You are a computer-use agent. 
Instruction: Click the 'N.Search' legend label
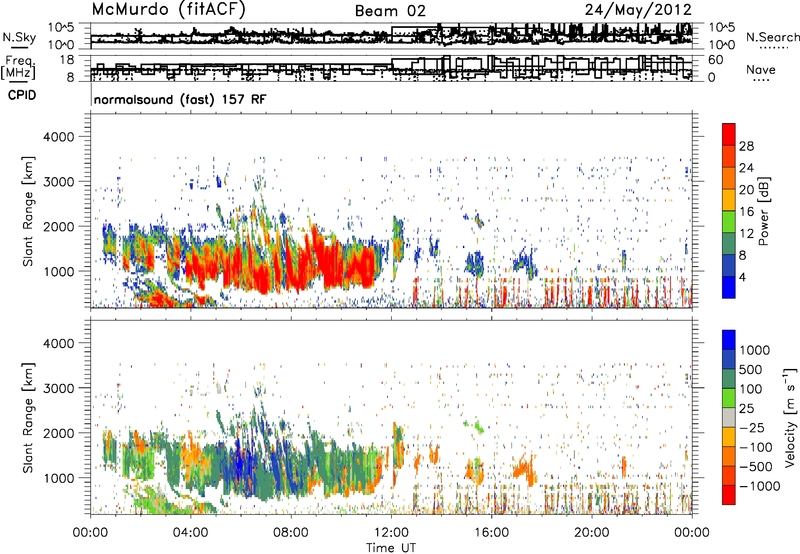point(773,37)
